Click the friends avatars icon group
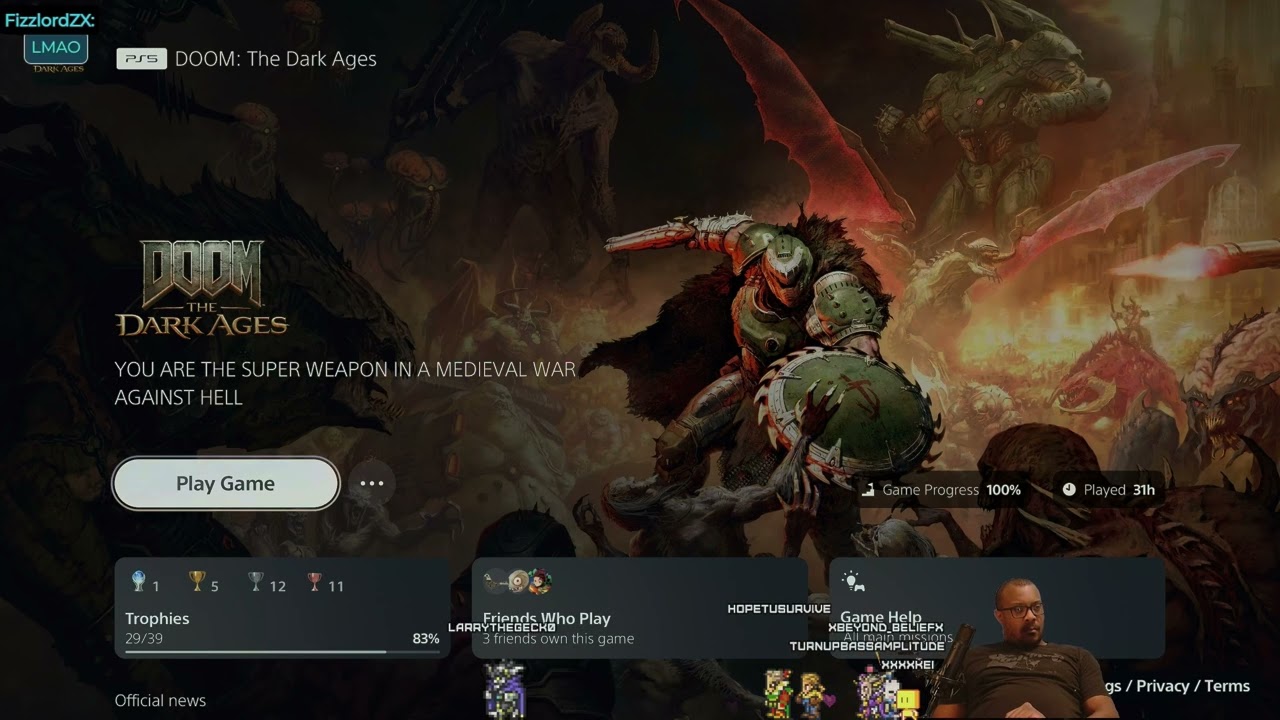The image size is (1280, 720). pos(517,581)
